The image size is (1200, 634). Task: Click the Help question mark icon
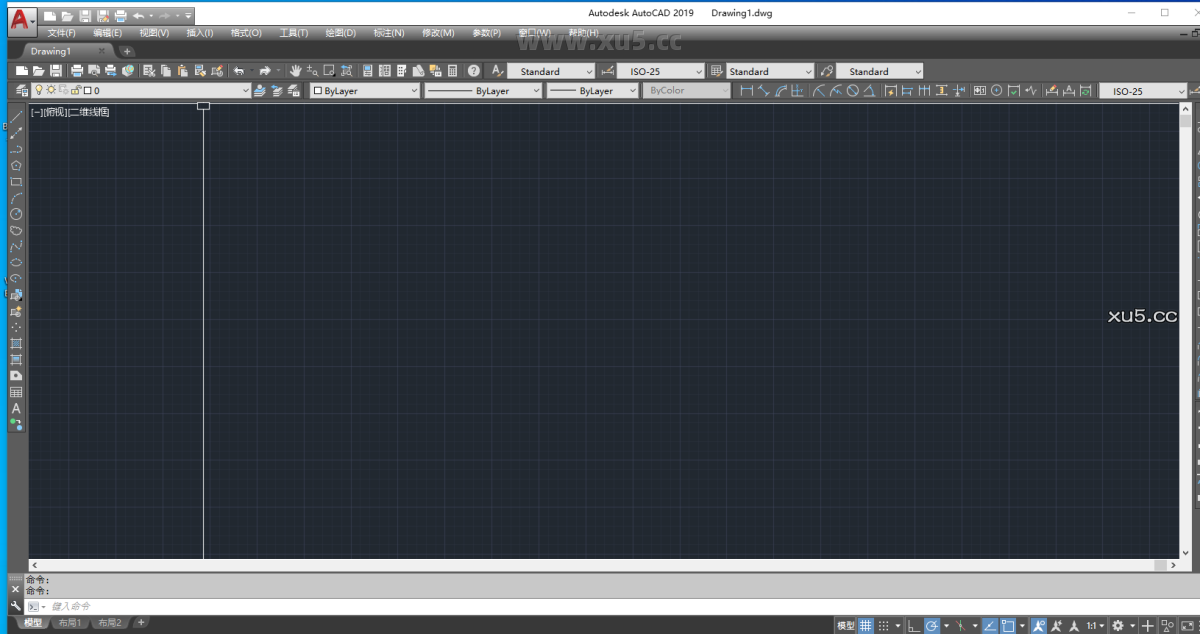(x=473, y=71)
